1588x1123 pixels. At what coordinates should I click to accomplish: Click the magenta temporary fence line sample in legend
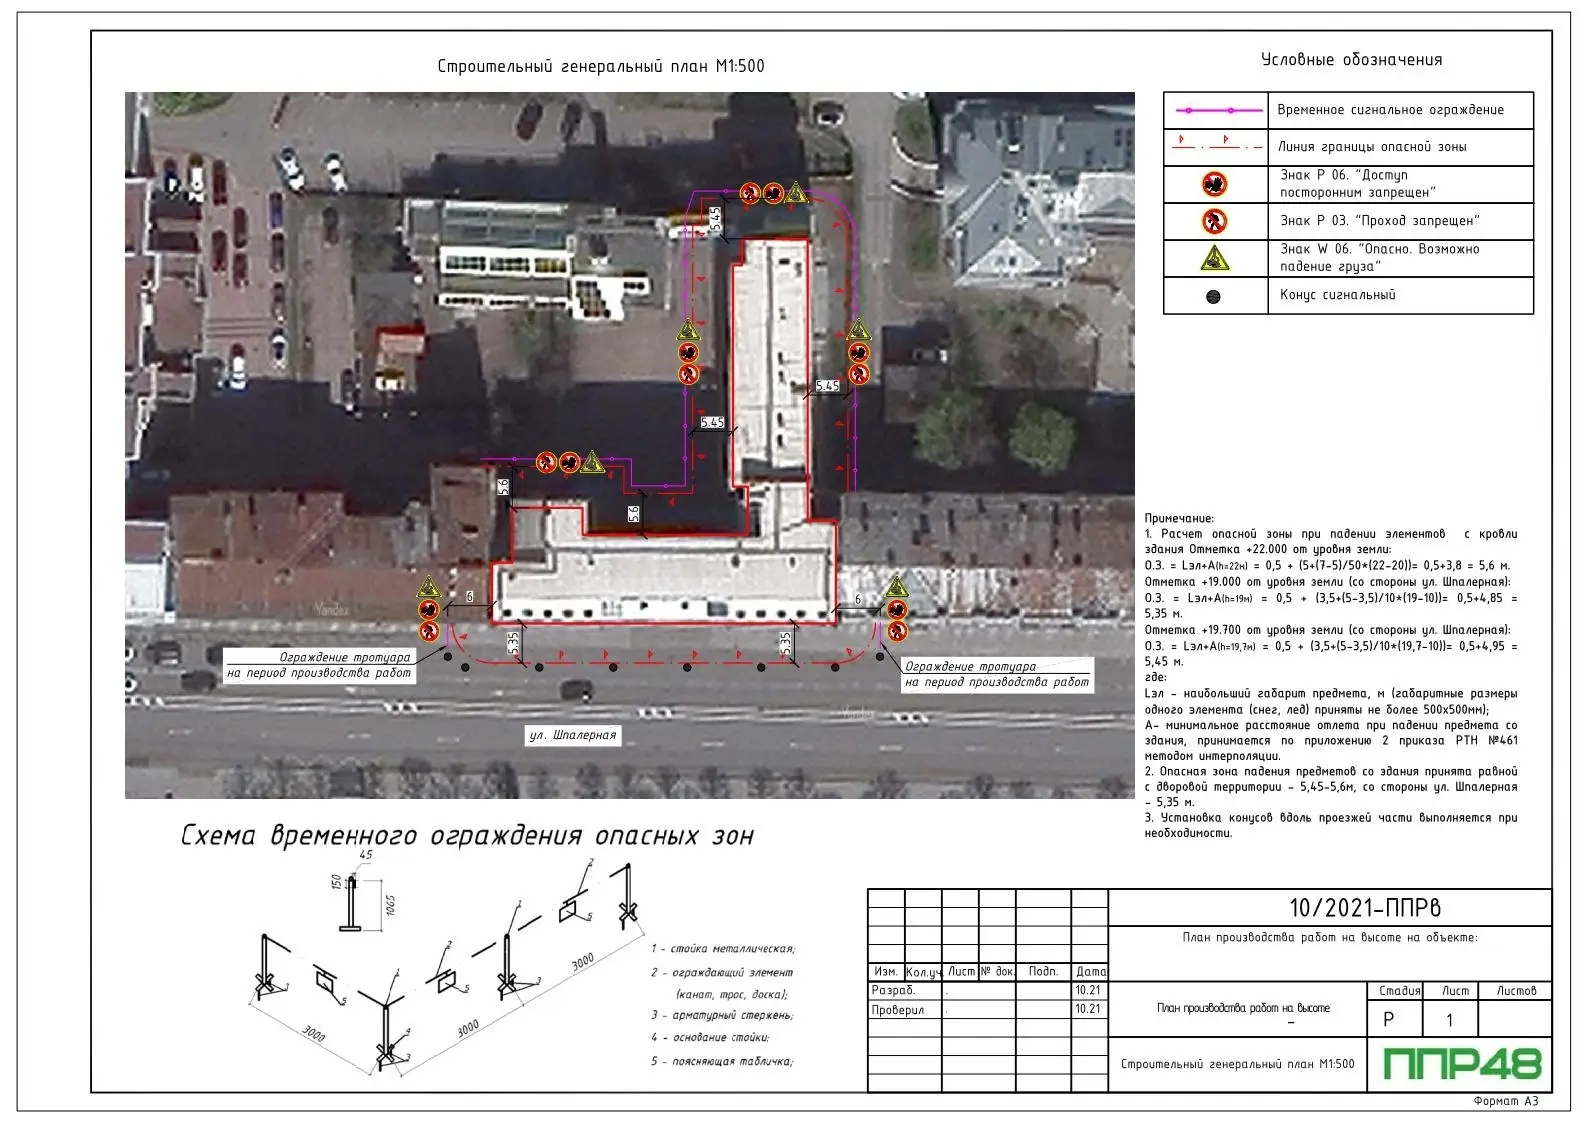1215,110
